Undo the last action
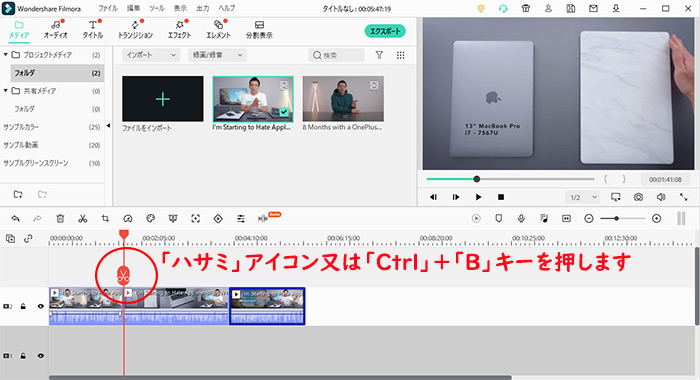The image size is (700, 380). coord(15,218)
